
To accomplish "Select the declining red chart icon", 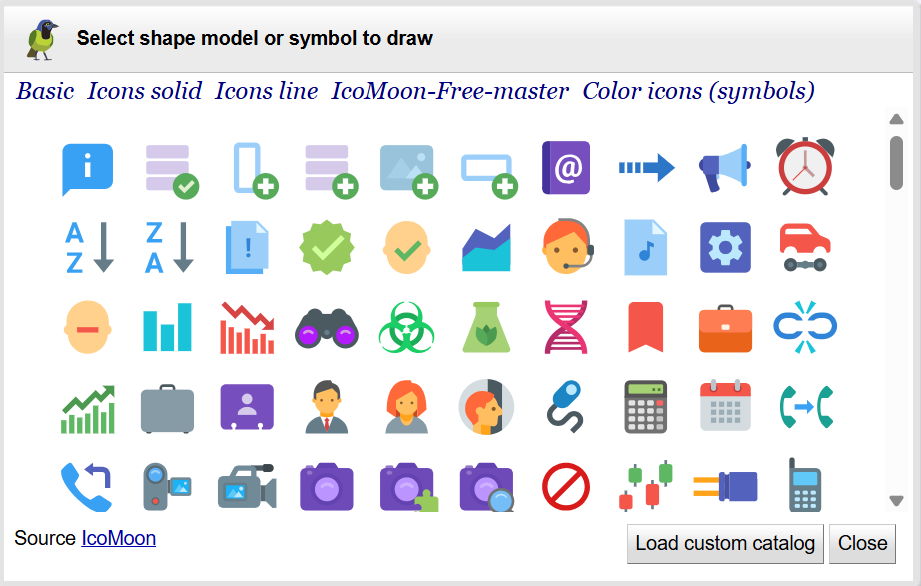I will [246, 327].
